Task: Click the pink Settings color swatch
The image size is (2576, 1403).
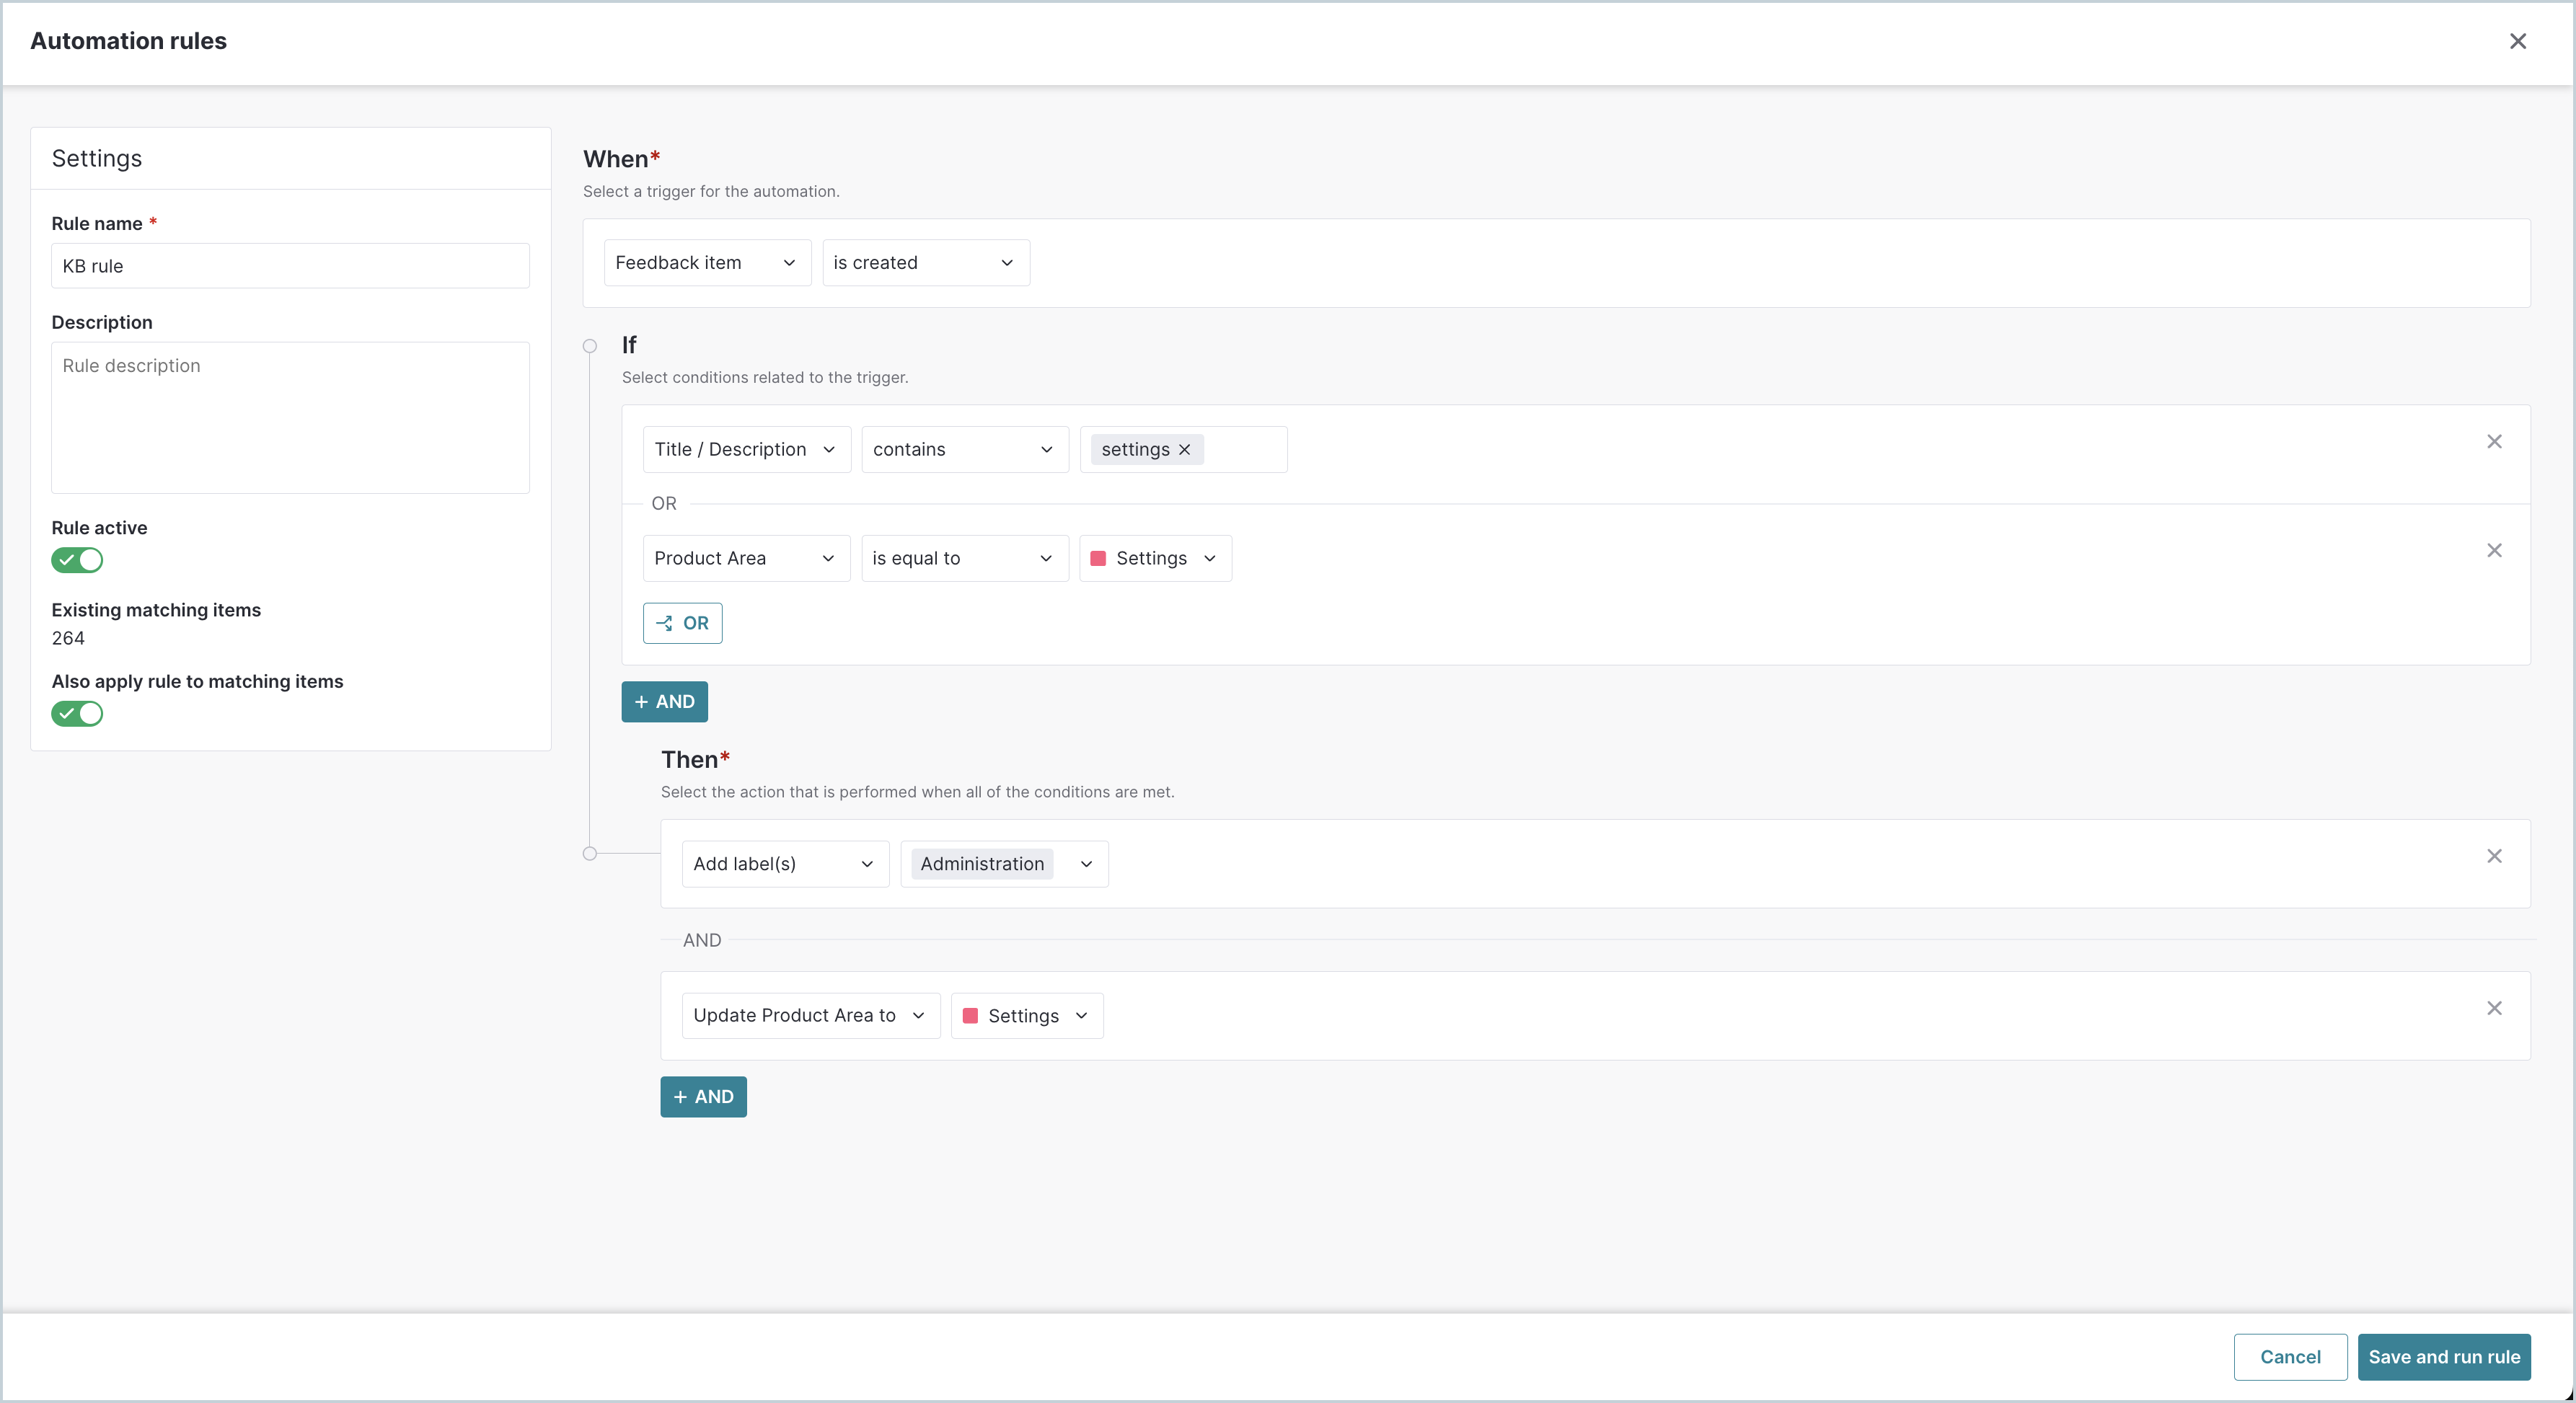Action: coord(1100,558)
